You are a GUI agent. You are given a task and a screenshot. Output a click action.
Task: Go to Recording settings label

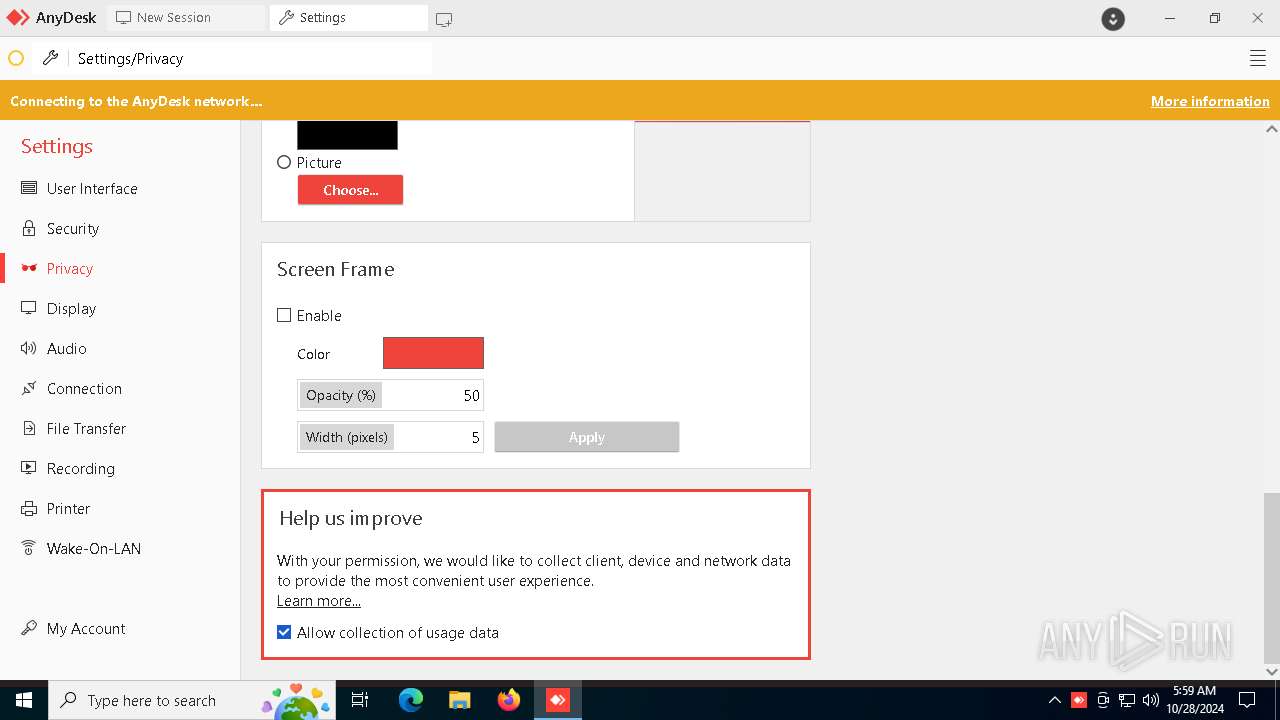click(x=81, y=468)
